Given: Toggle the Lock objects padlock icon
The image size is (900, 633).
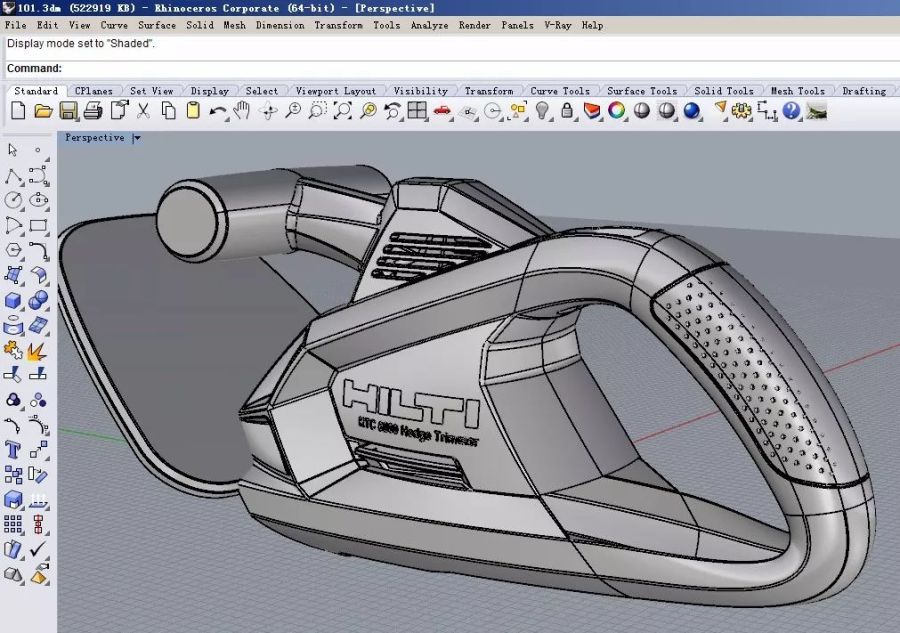Looking at the screenshot, I should point(567,111).
